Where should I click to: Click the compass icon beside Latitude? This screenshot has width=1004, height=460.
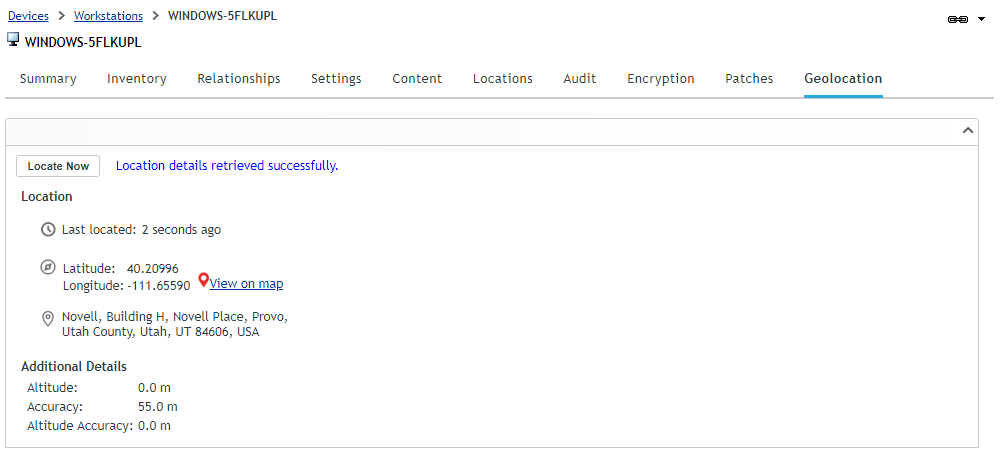[48, 267]
